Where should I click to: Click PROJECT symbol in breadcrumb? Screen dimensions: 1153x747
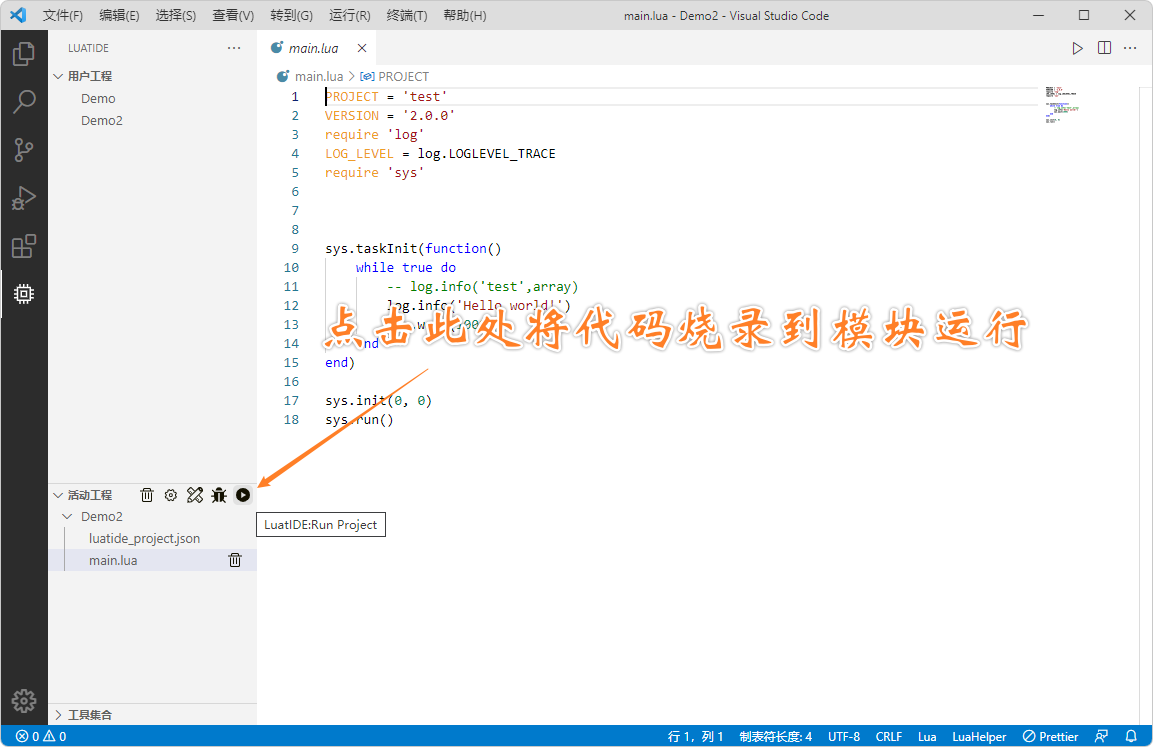coord(403,76)
